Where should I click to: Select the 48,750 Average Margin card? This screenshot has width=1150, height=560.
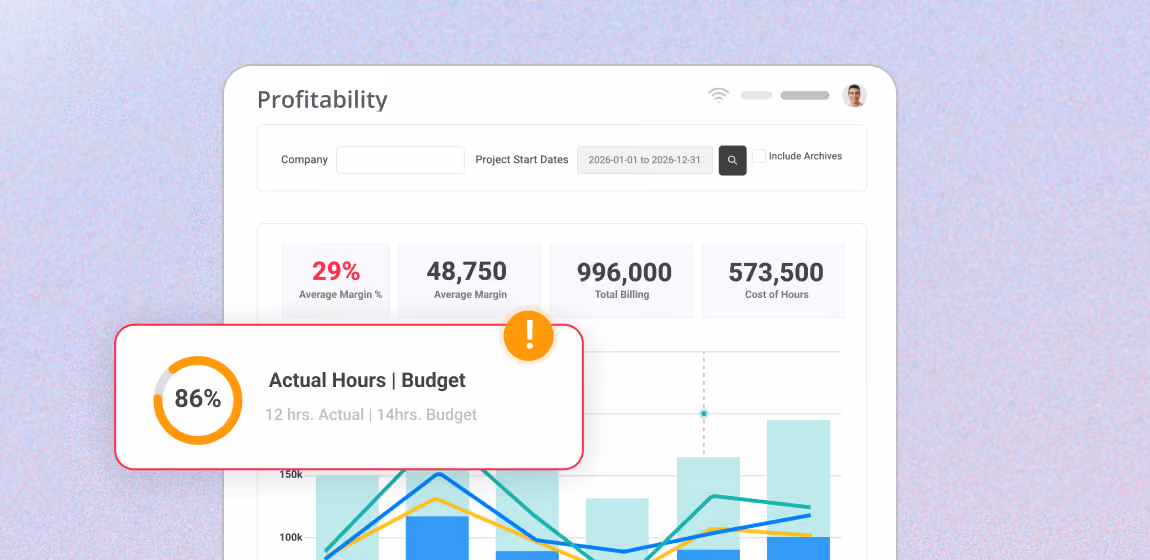[x=469, y=281]
